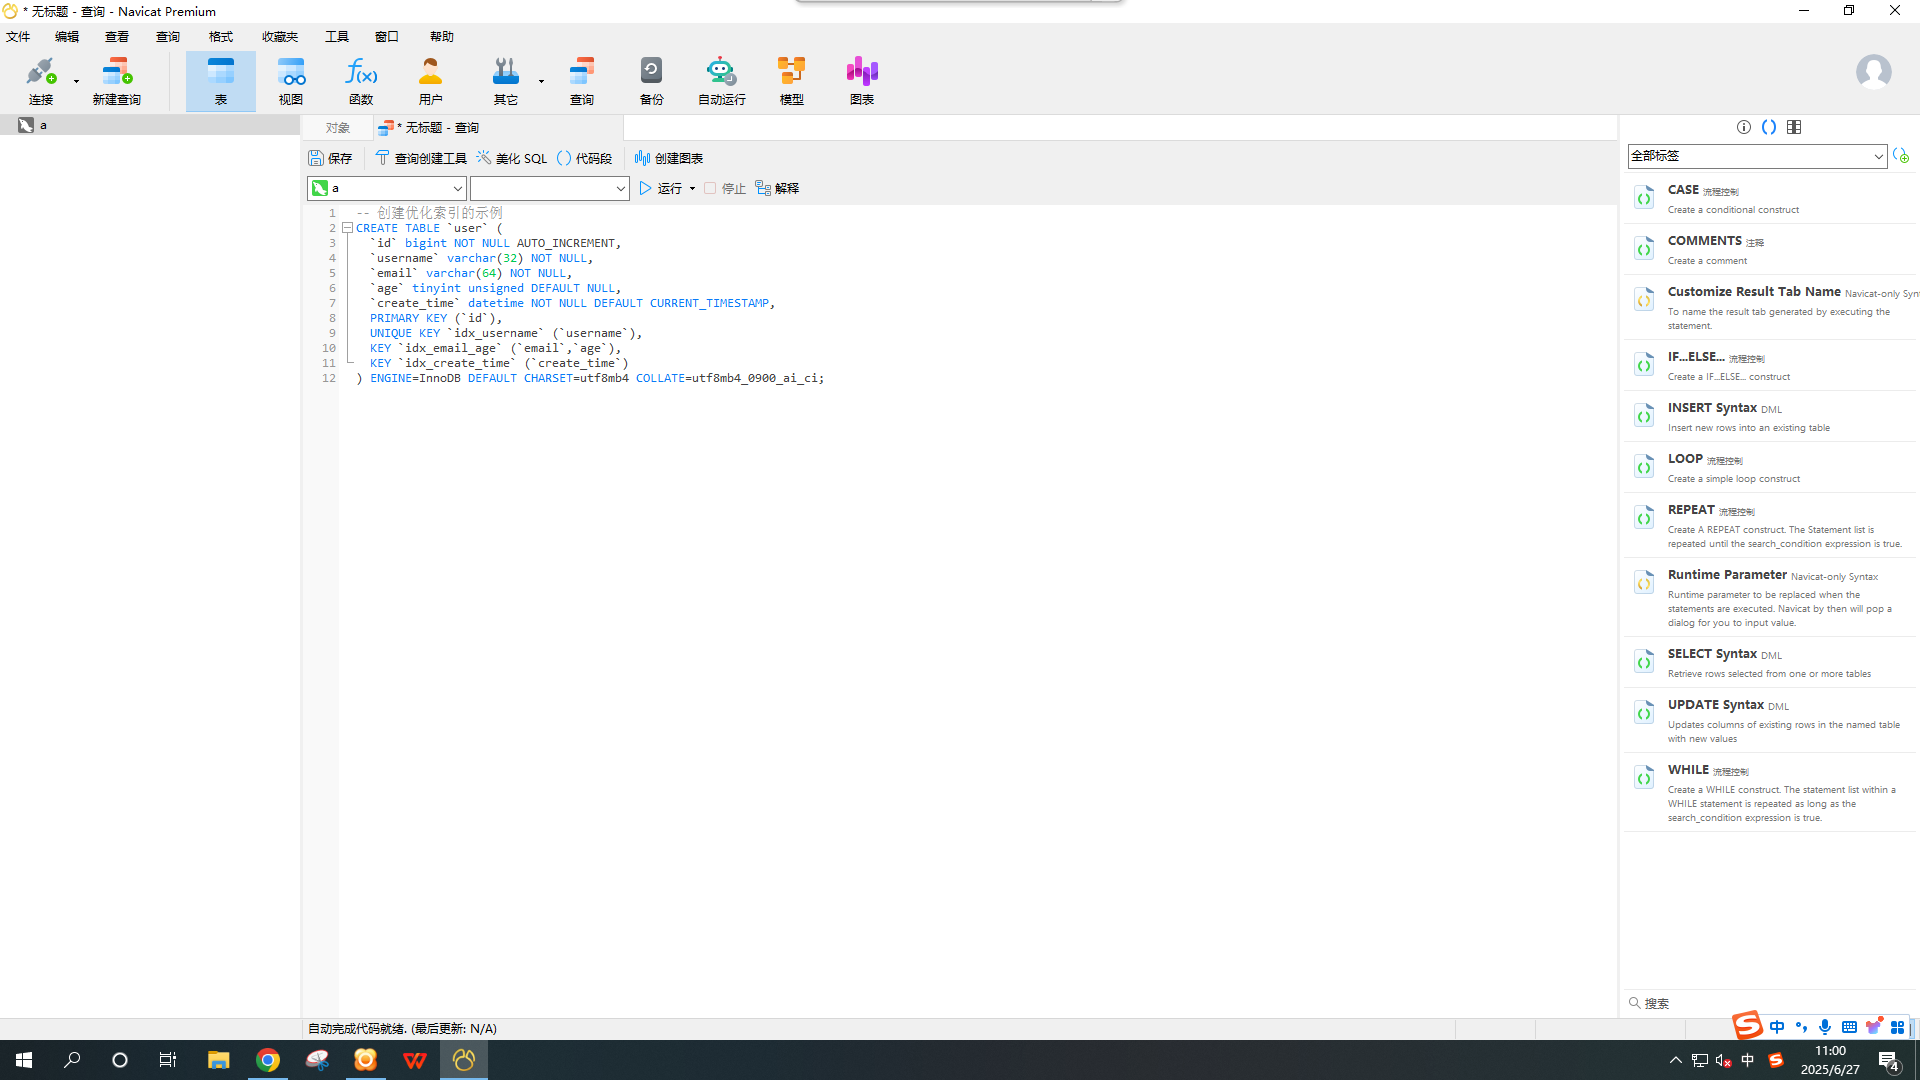1920x1080 pixels.
Task: Show the code snippets panel icon
Action: pyautogui.click(x=1769, y=127)
